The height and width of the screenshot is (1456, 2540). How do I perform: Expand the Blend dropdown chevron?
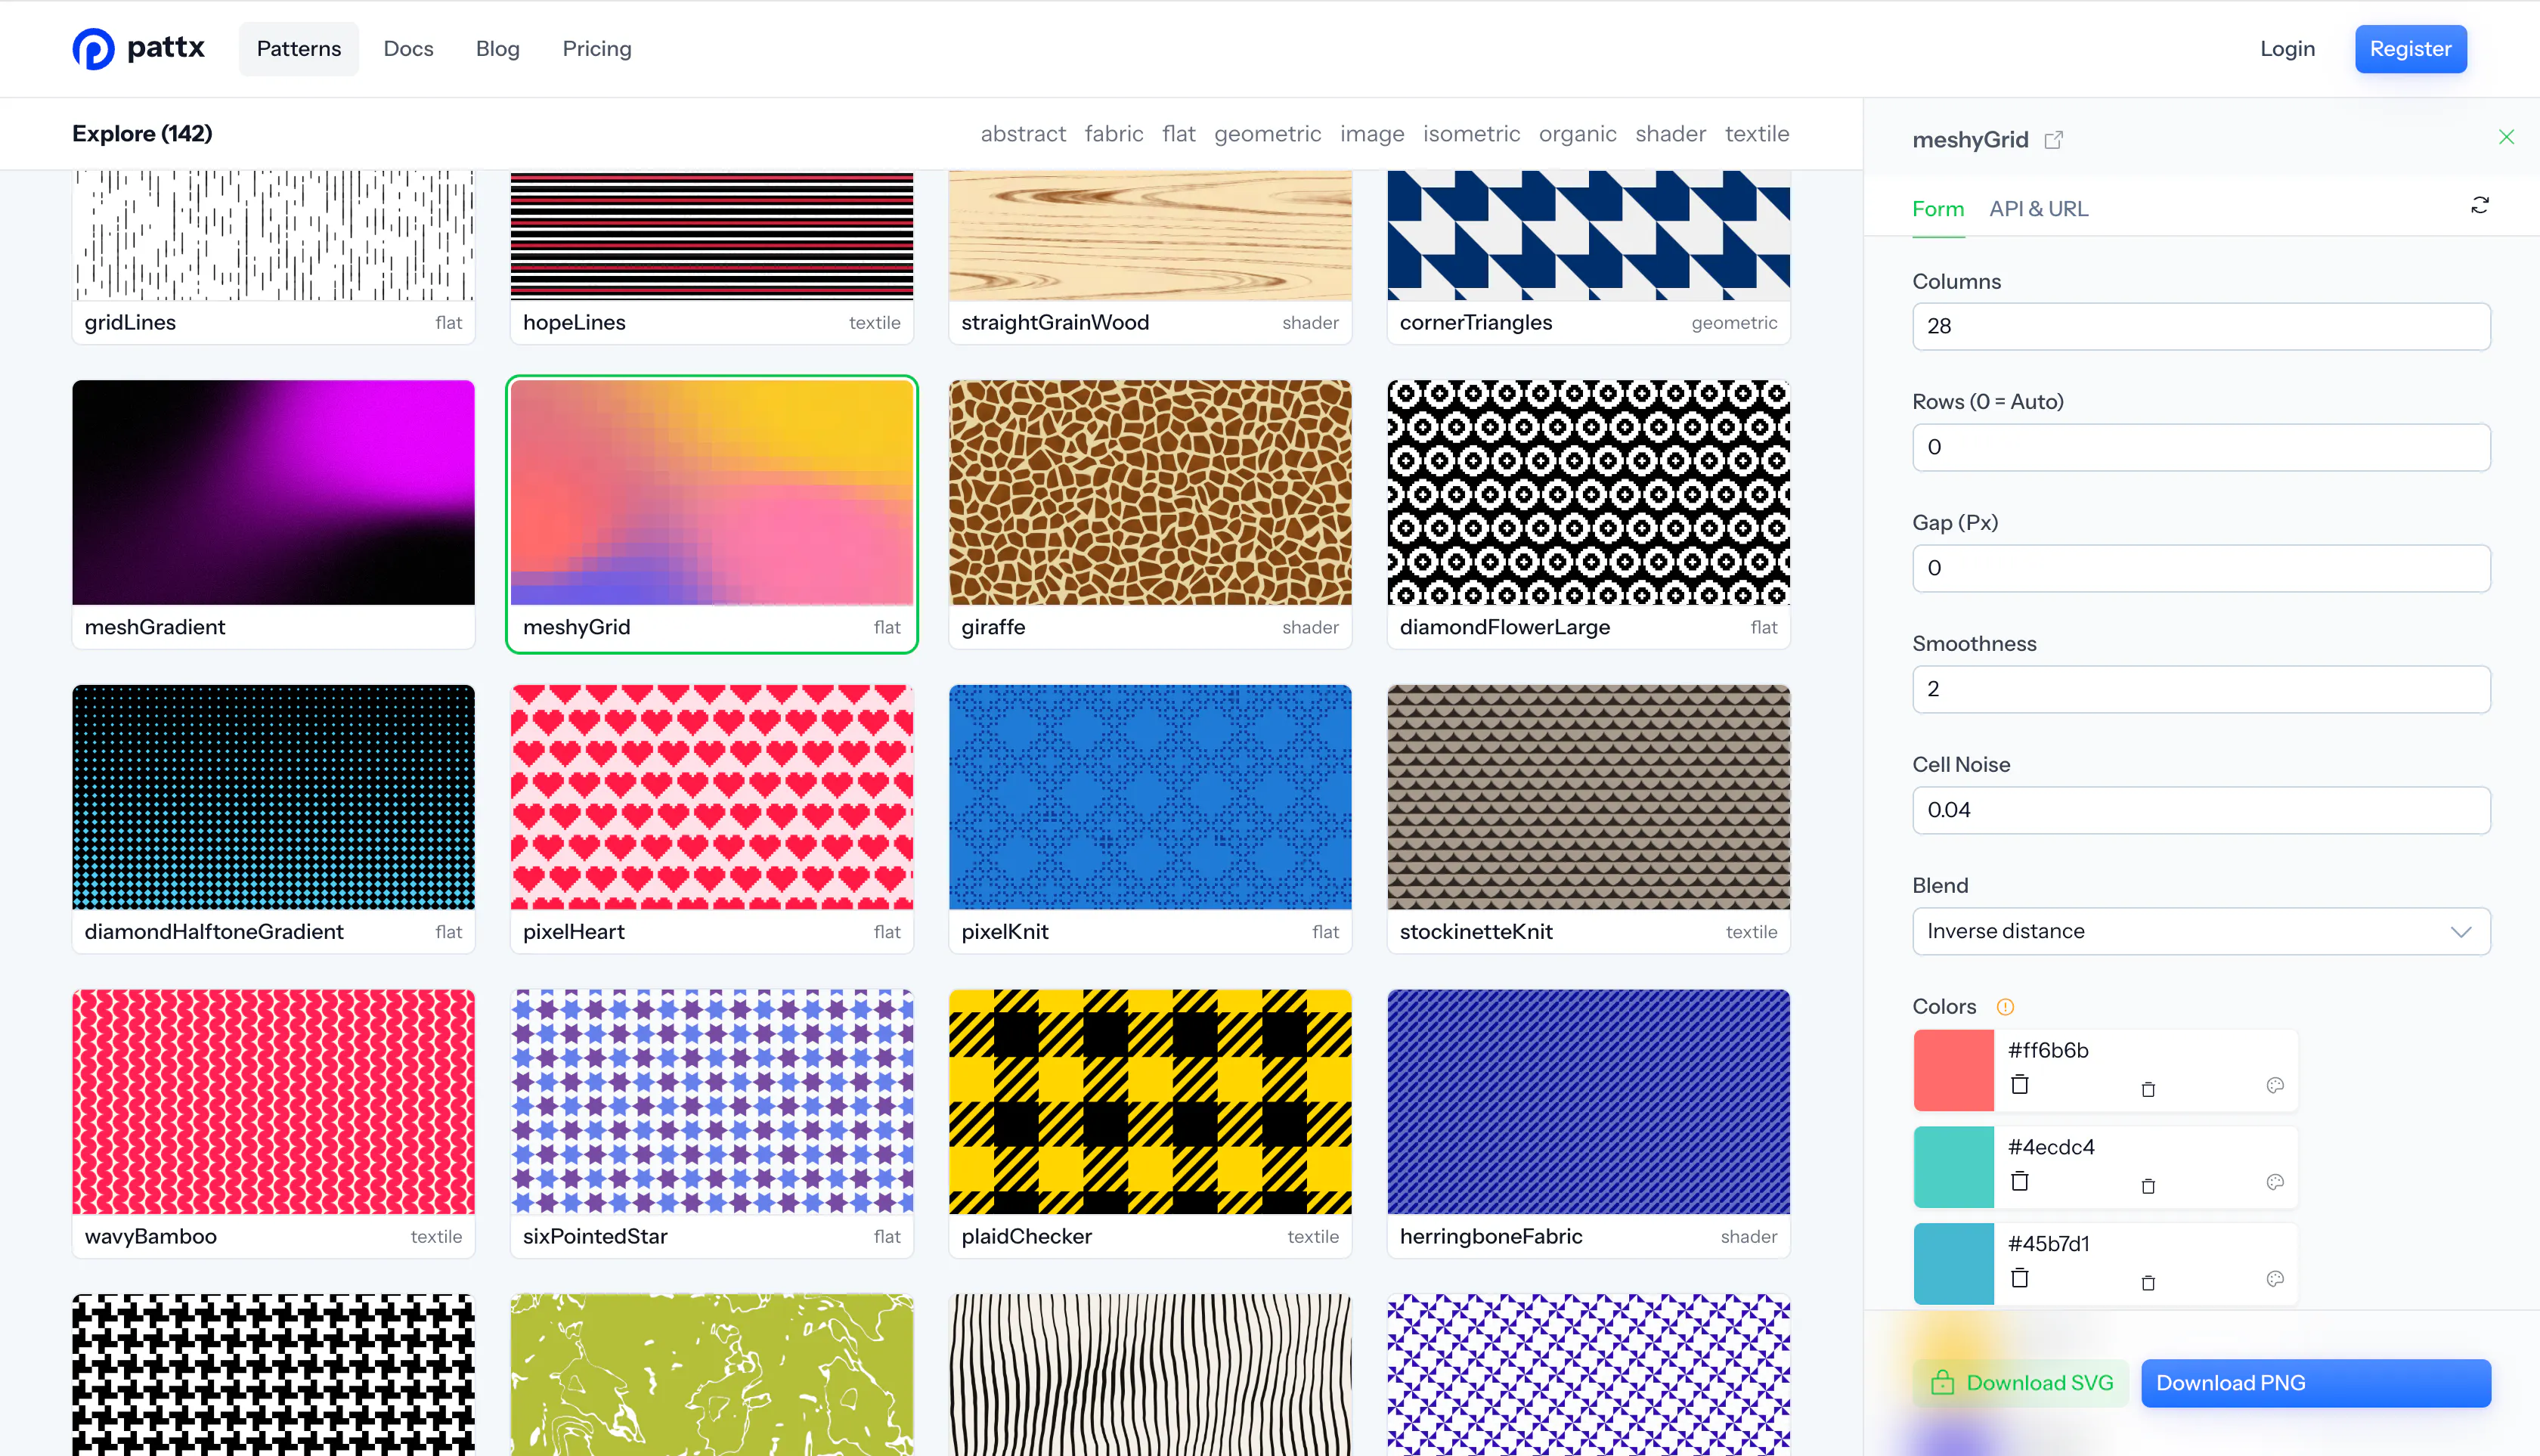click(x=2461, y=932)
